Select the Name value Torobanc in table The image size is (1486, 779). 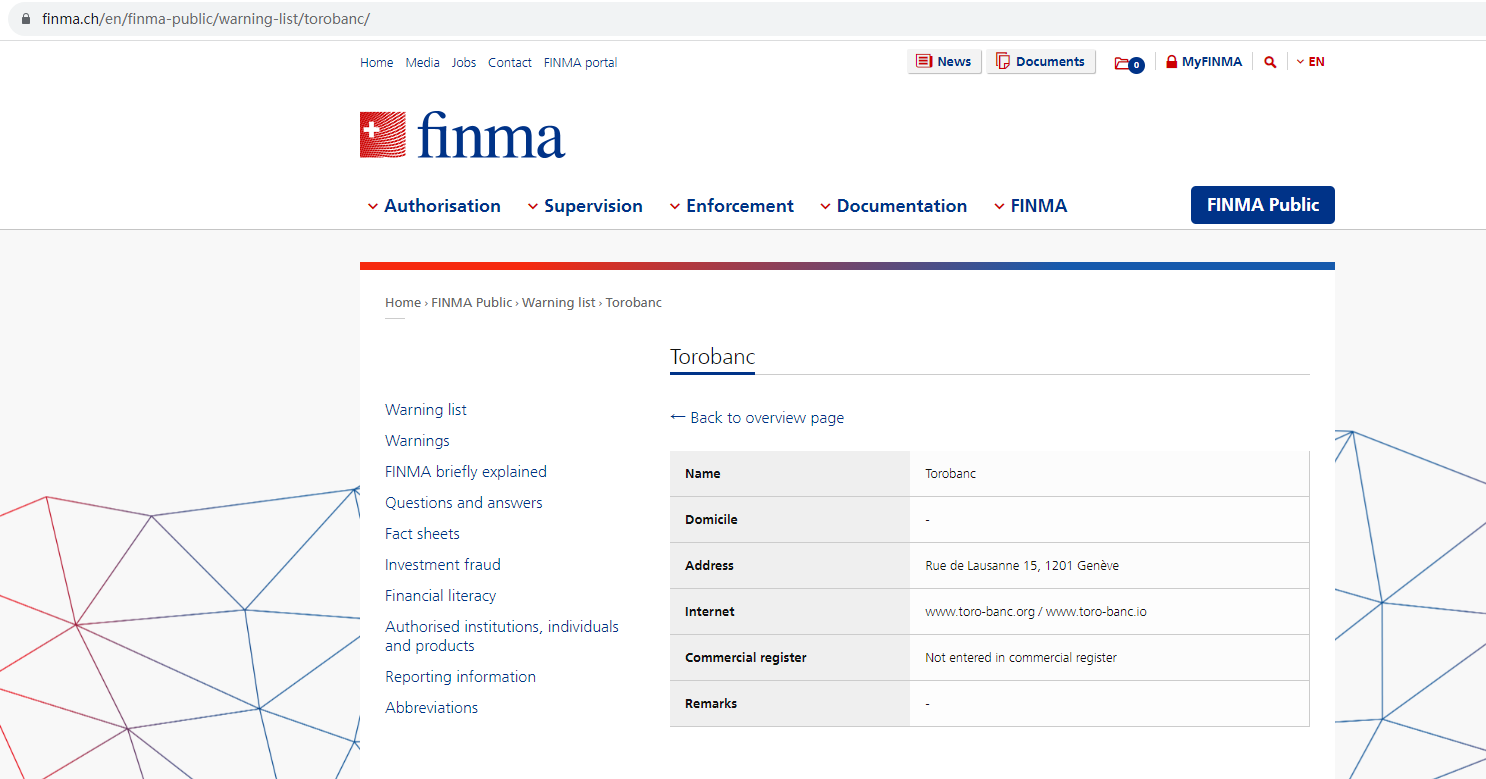click(x=951, y=474)
